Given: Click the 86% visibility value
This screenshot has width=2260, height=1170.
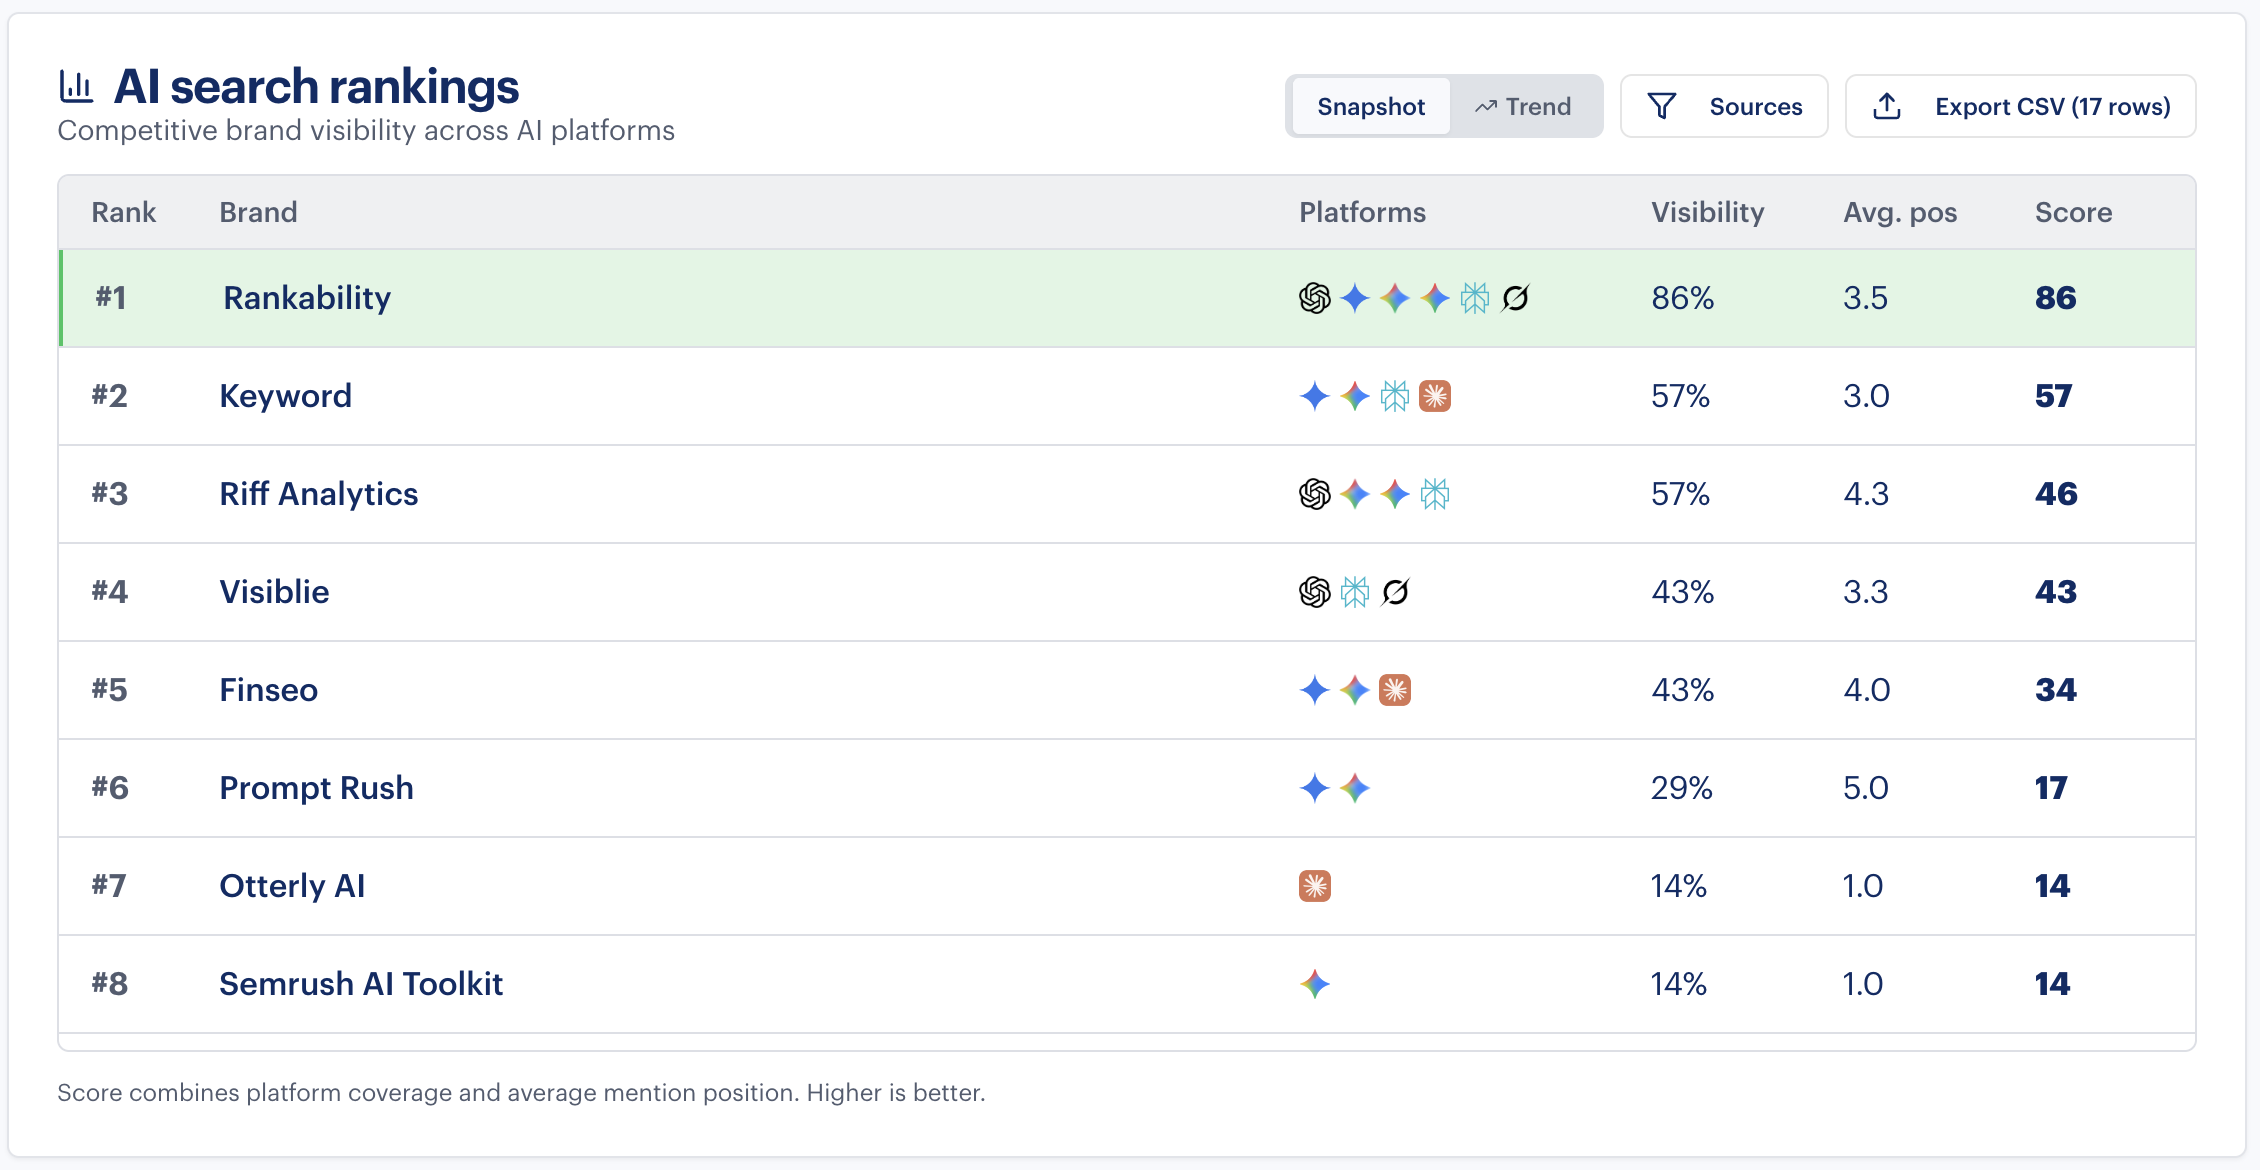Looking at the screenshot, I should (x=1683, y=298).
